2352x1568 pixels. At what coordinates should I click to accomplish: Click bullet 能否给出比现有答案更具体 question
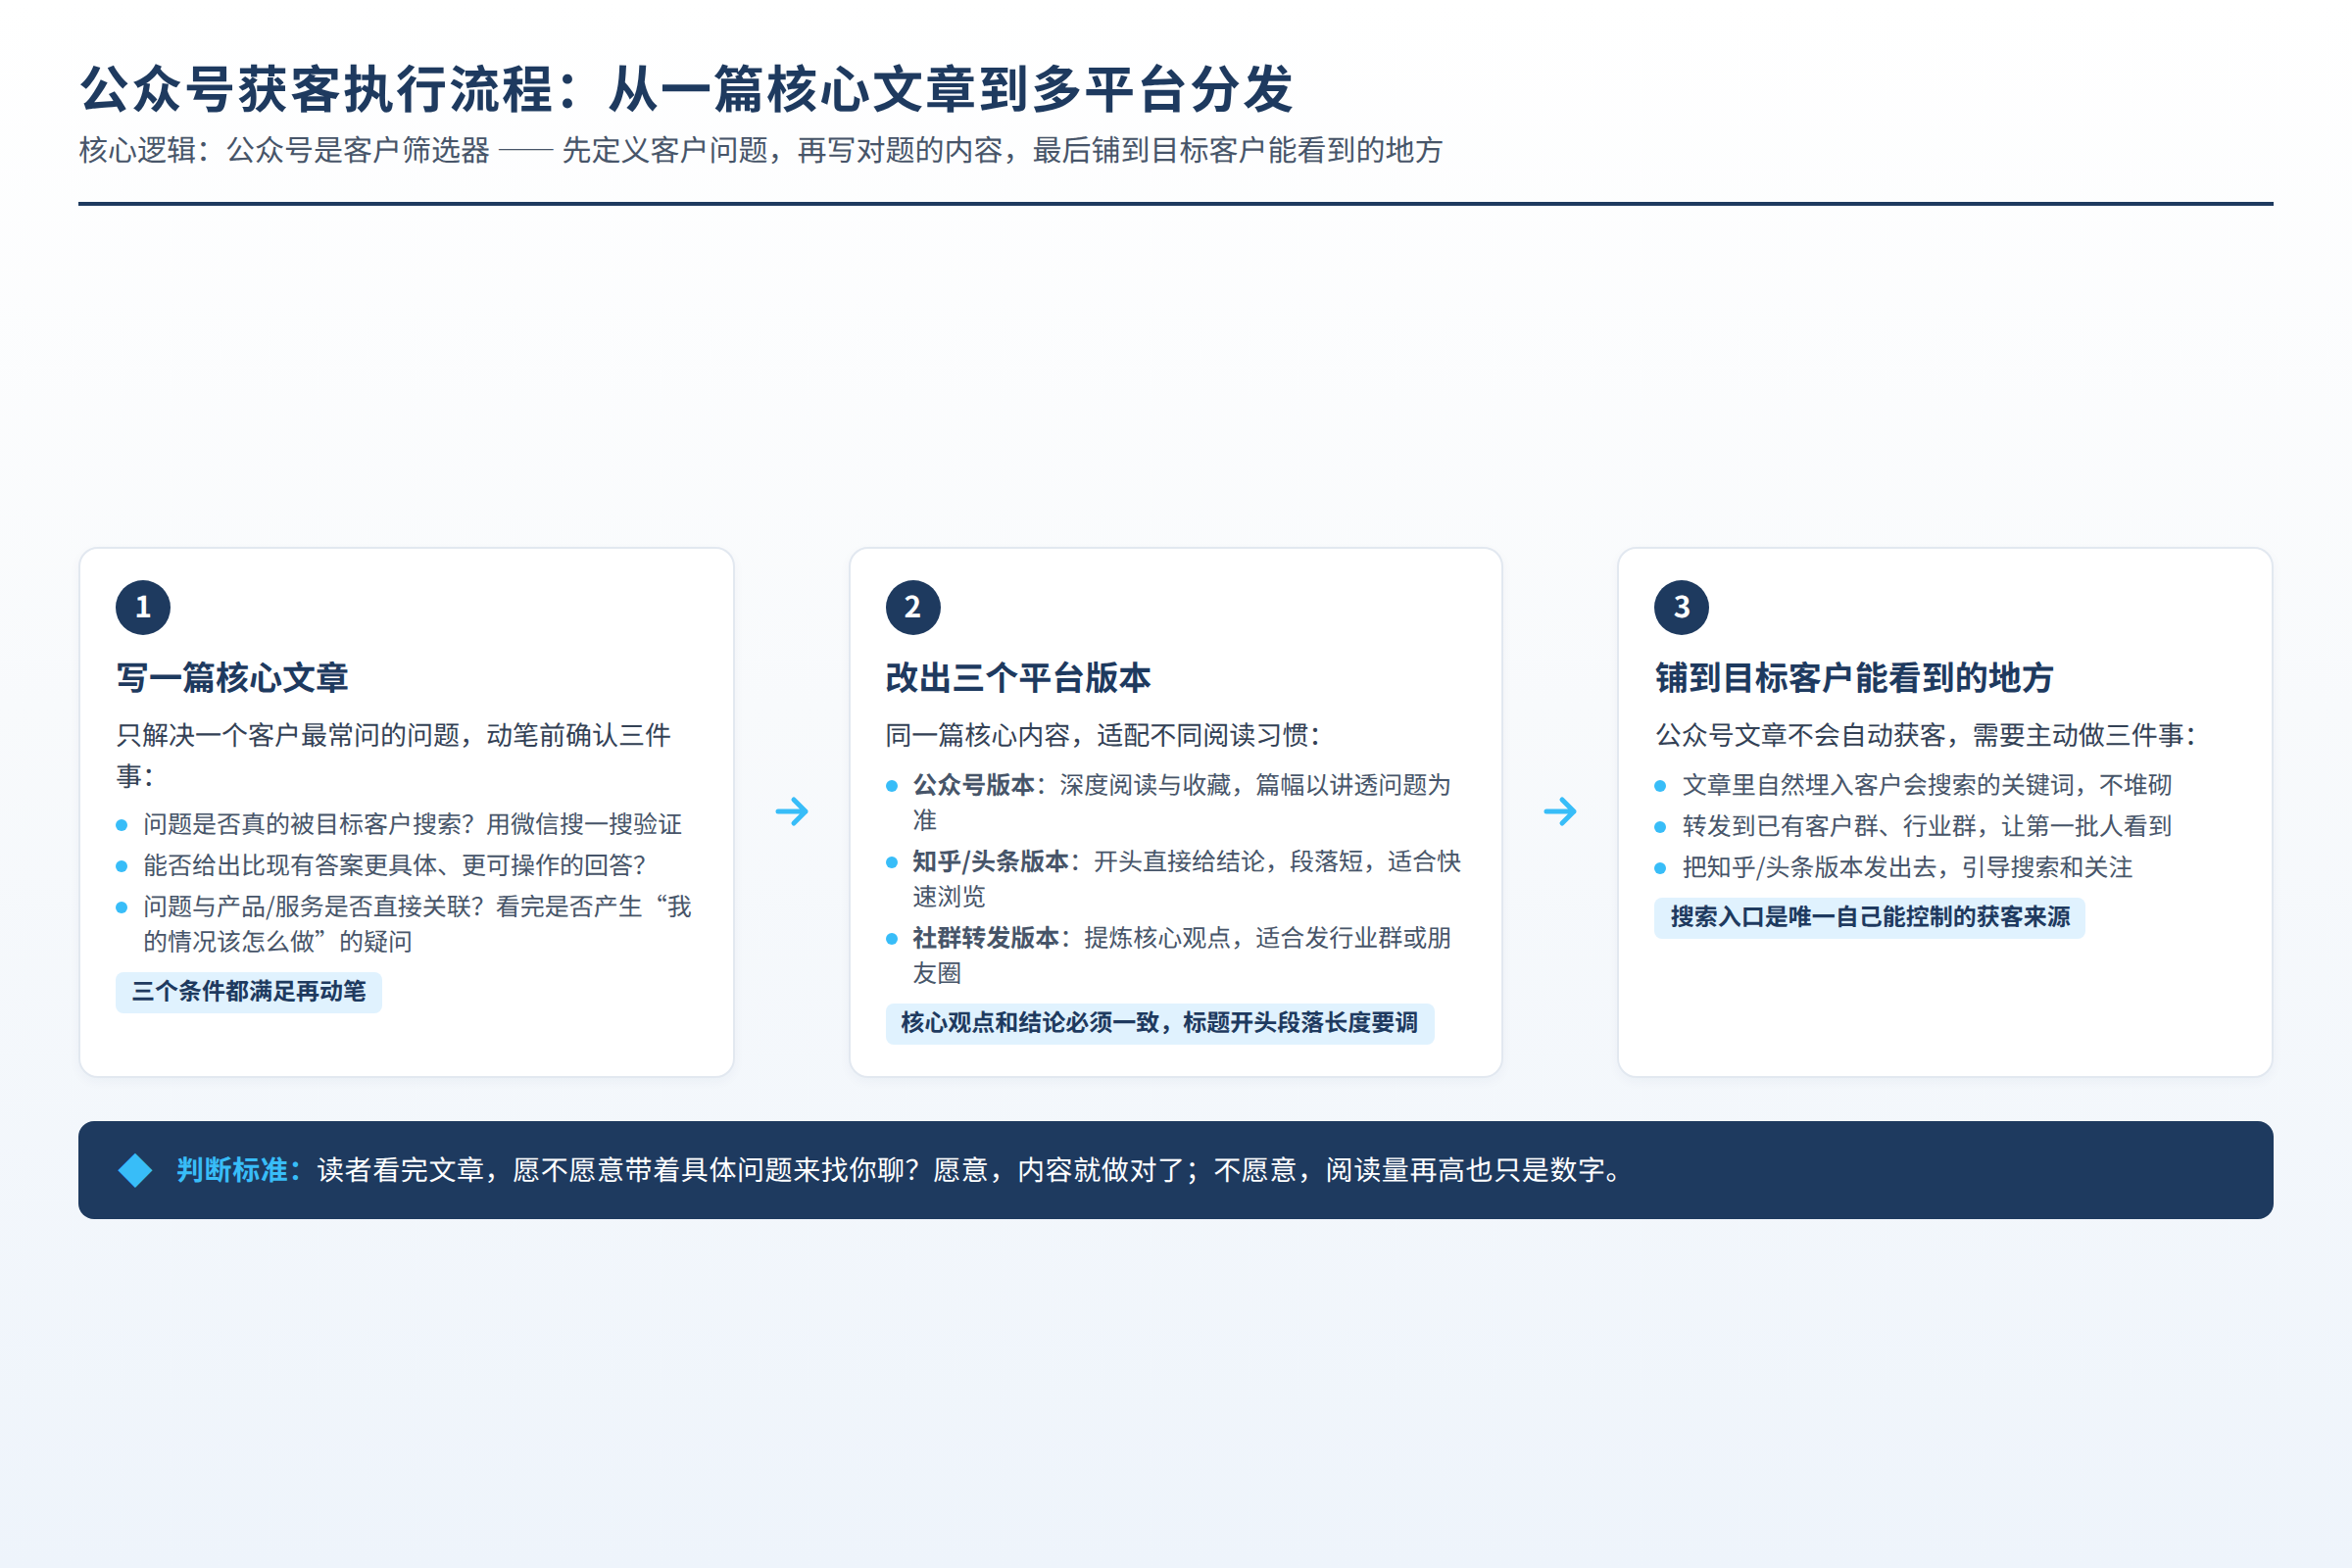(395, 865)
